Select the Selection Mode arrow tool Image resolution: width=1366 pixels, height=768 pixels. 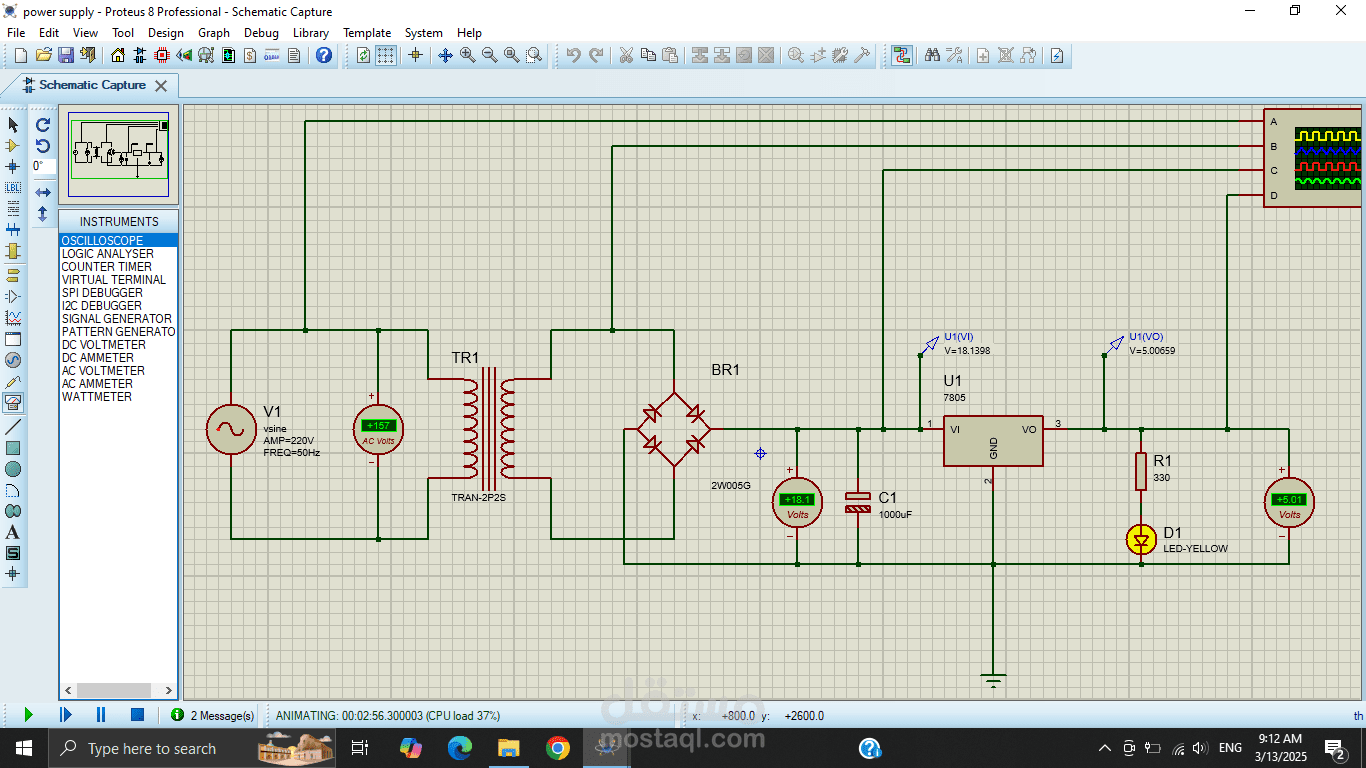13,125
